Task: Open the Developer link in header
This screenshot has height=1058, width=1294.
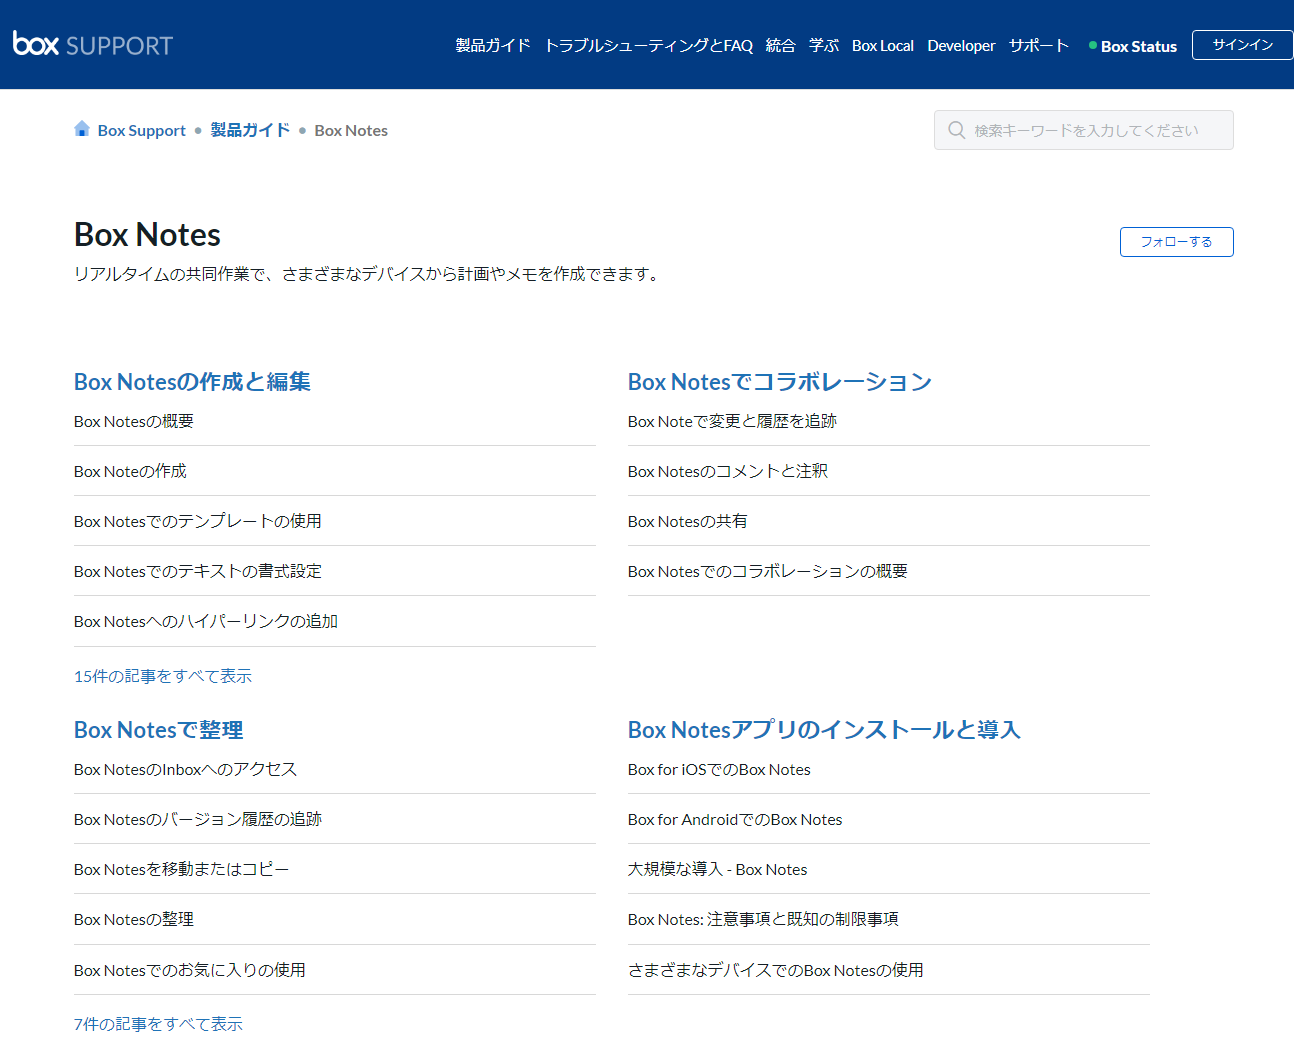Action: [x=961, y=45]
